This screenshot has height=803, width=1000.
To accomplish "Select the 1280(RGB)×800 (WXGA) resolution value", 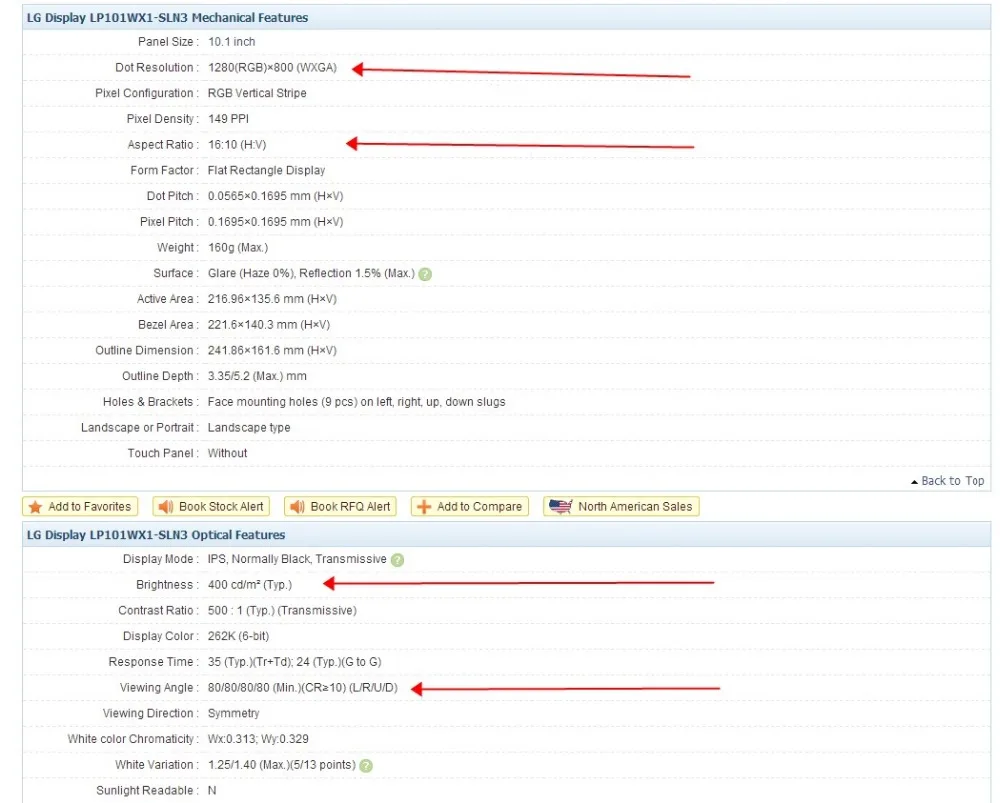I will [x=272, y=68].
